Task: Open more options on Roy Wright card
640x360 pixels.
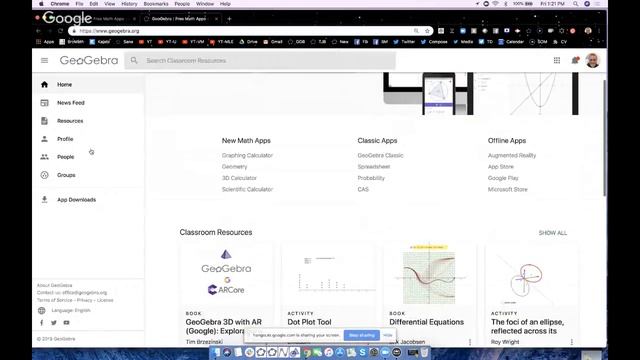Action: tap(571, 342)
